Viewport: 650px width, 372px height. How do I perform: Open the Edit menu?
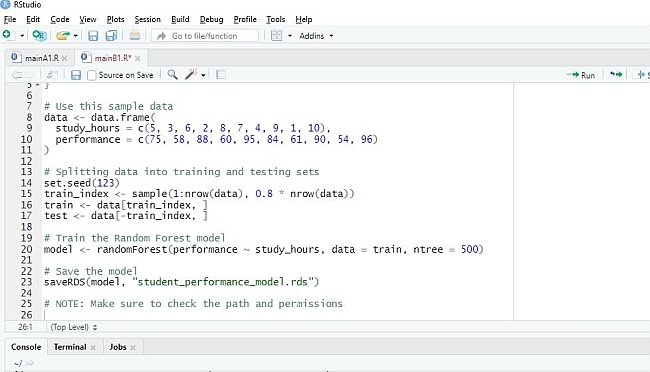coord(33,19)
